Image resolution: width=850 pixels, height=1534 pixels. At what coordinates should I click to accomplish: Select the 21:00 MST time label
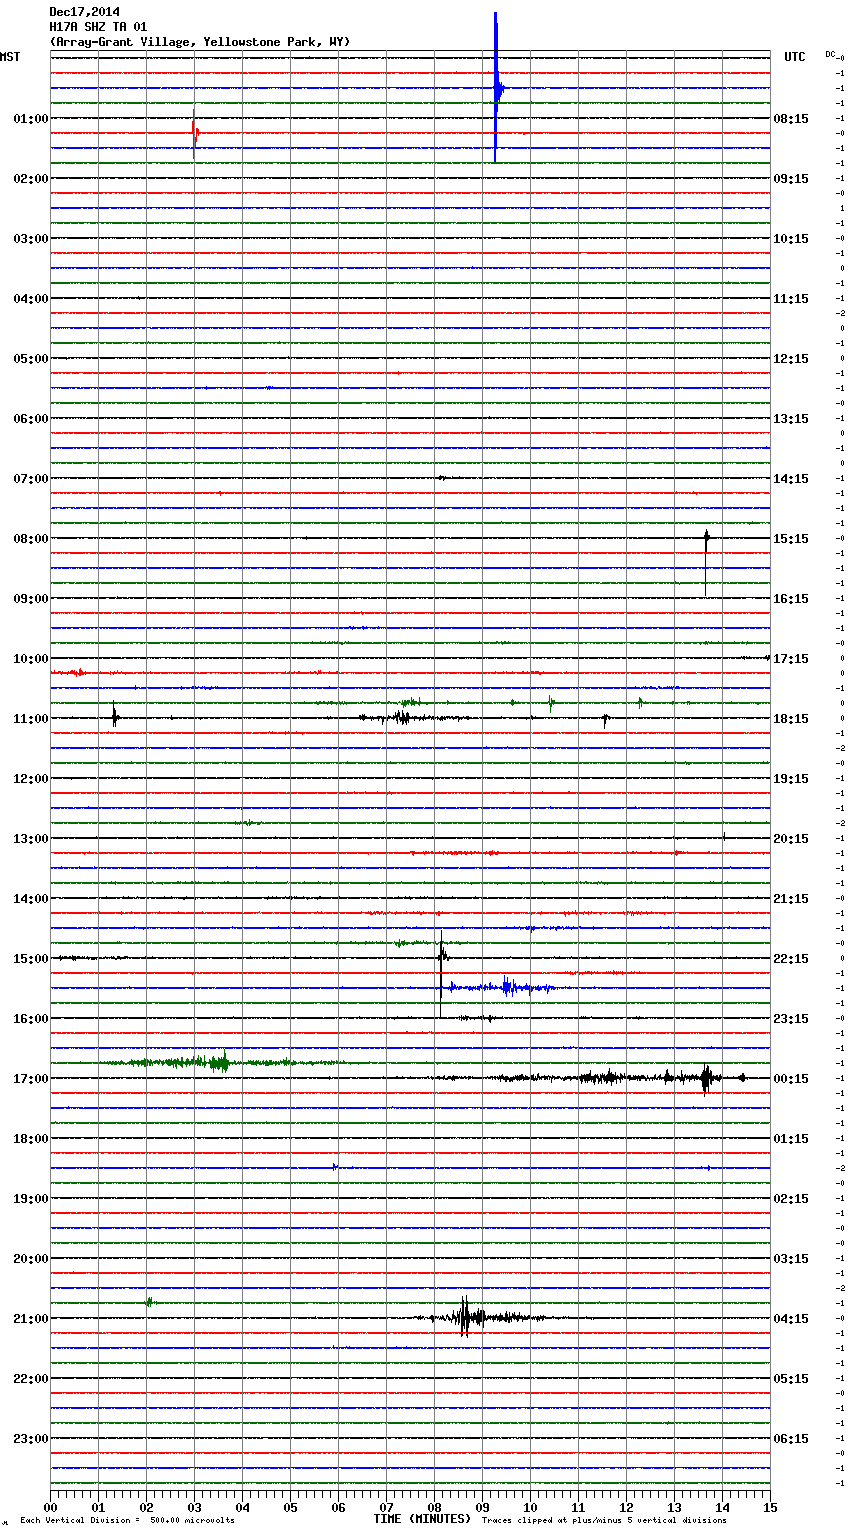(x=30, y=1319)
